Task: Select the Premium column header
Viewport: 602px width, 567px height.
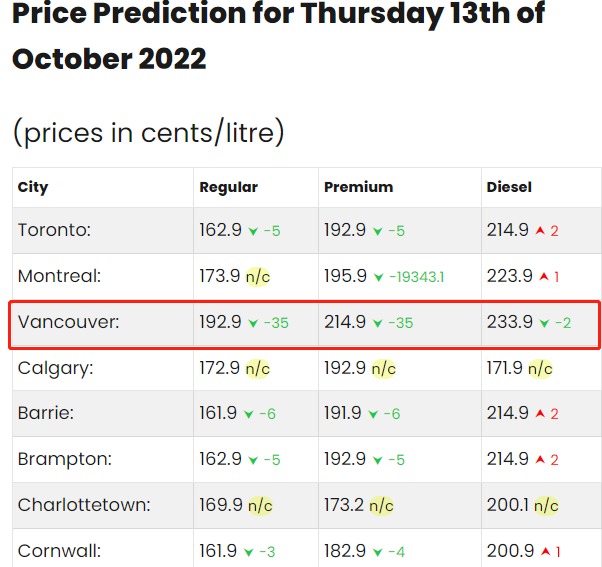Action: tap(358, 187)
